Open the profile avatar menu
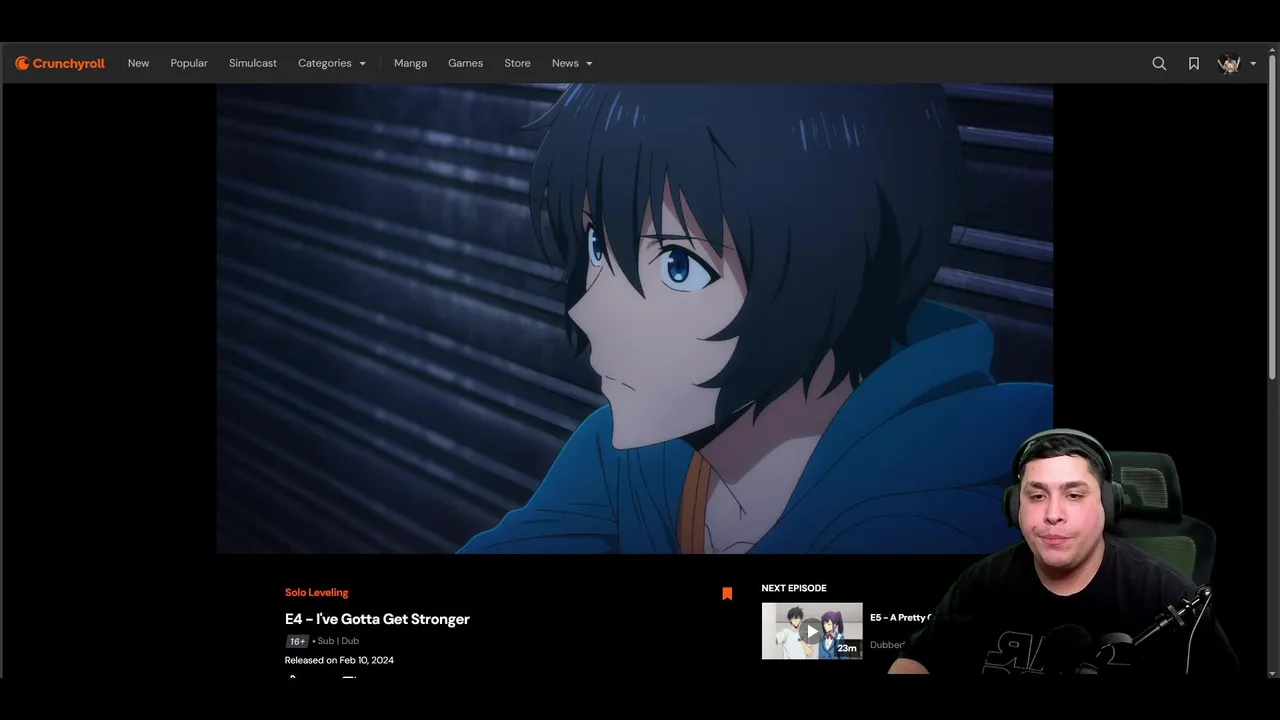Screen dimensions: 1280x720 (1229, 63)
